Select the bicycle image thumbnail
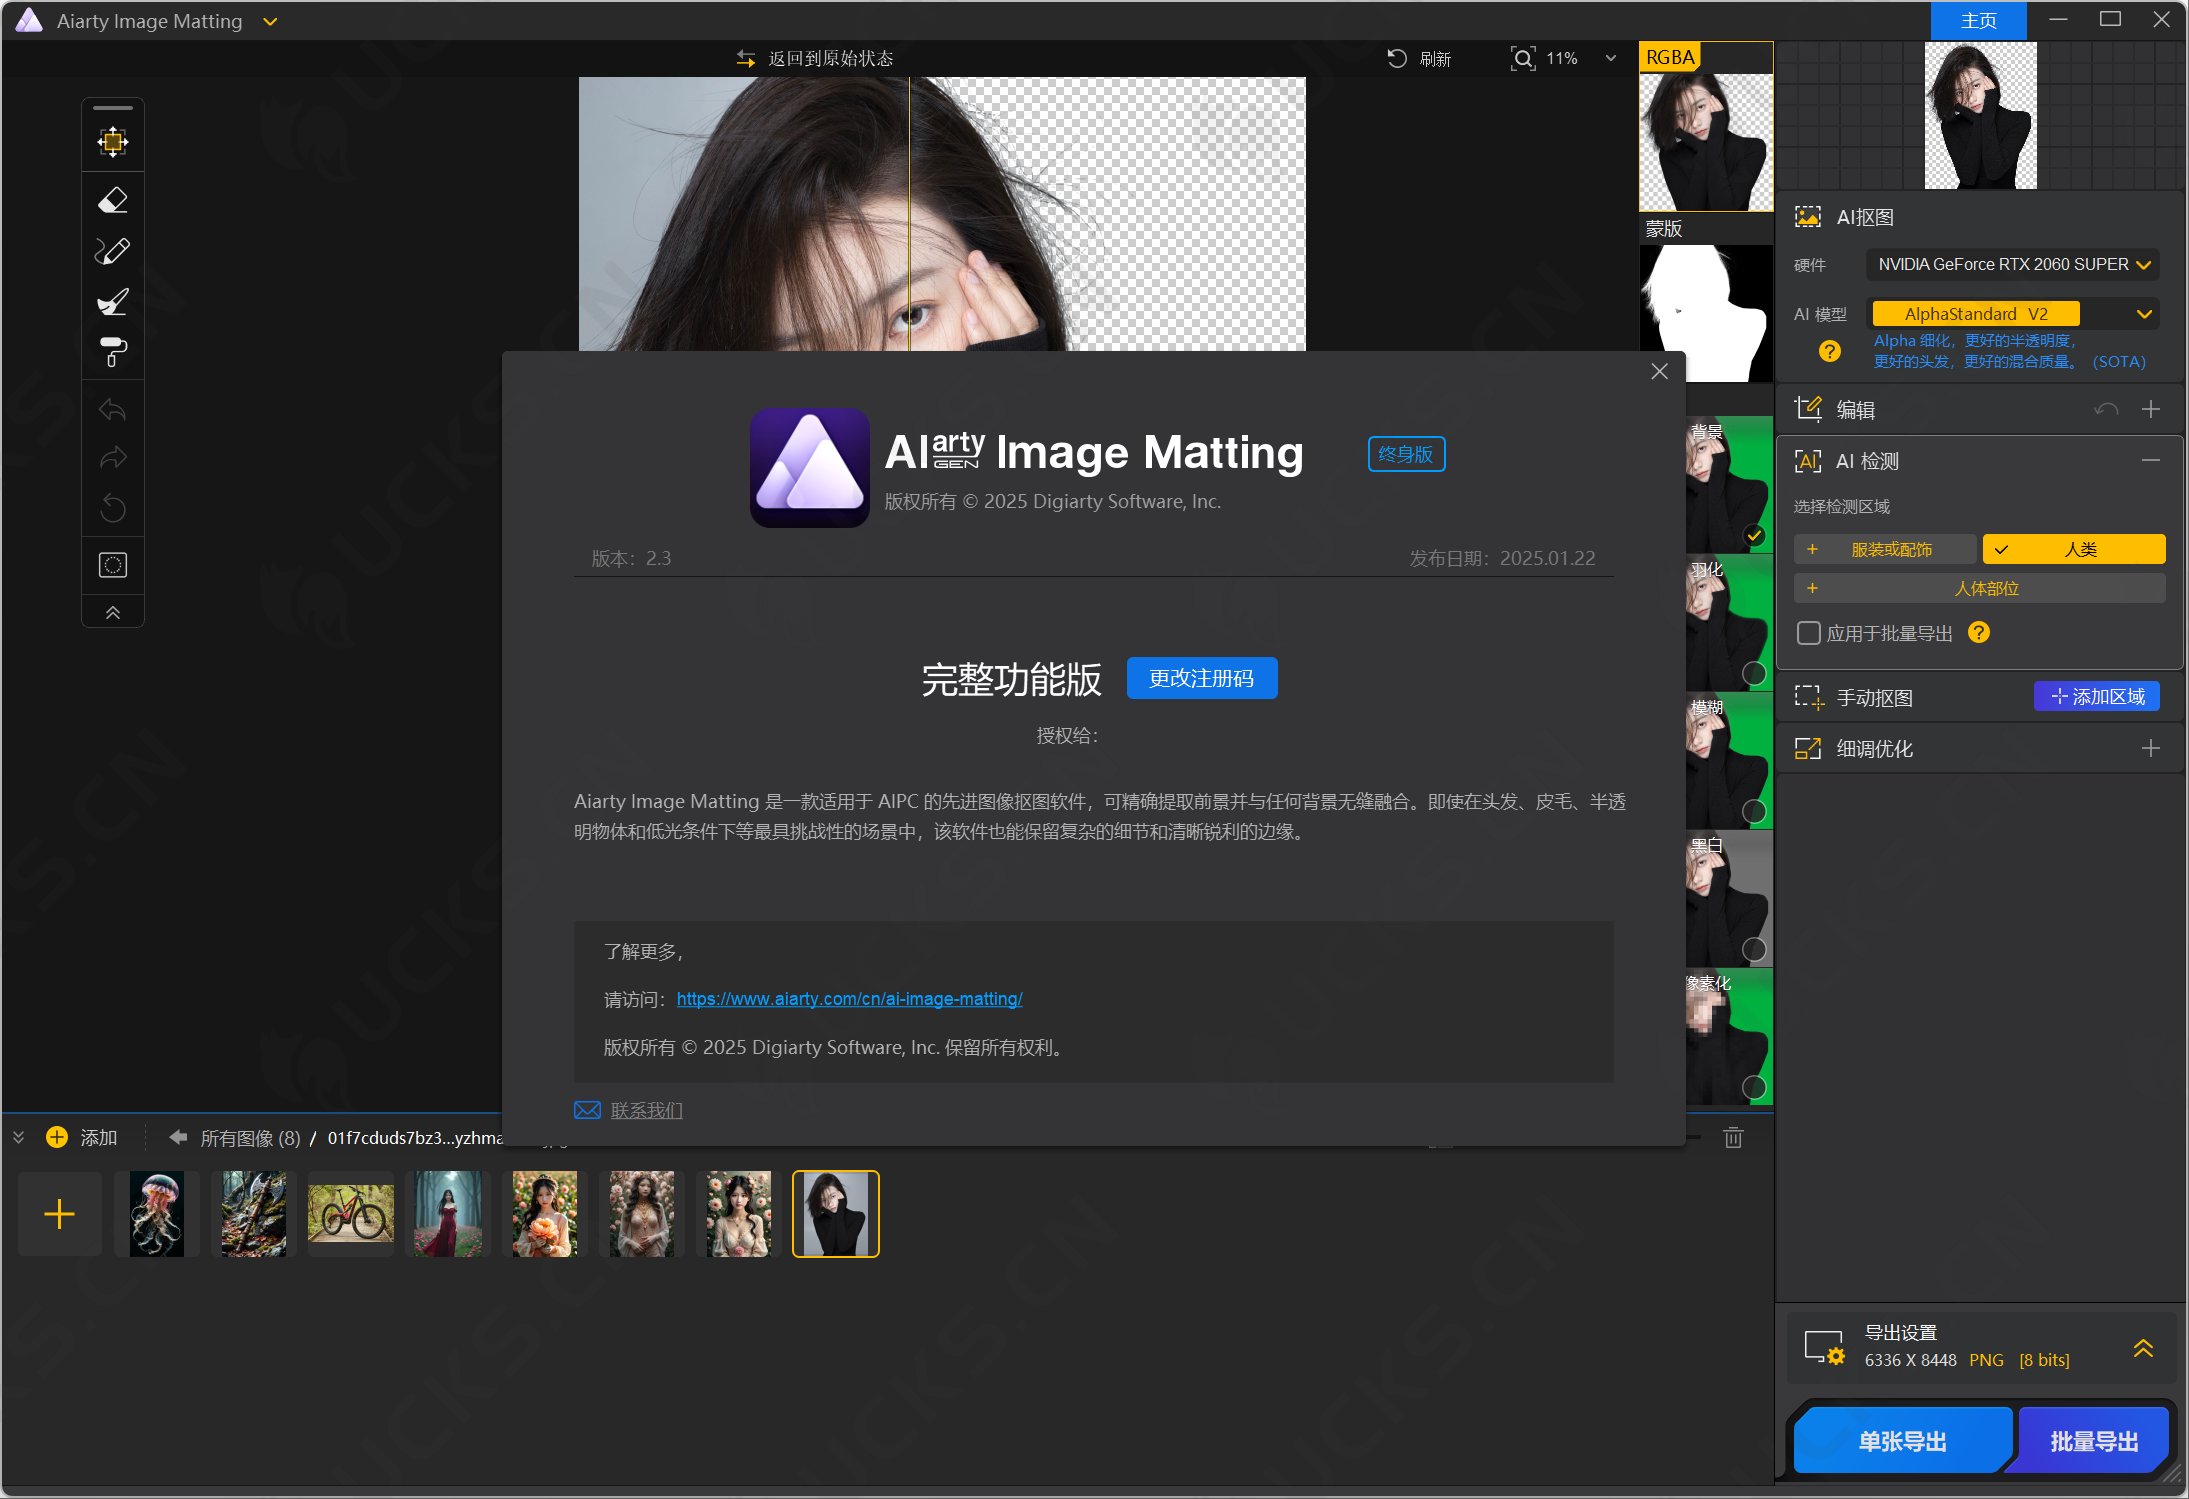Viewport: 2189px width, 1499px height. coord(351,1214)
